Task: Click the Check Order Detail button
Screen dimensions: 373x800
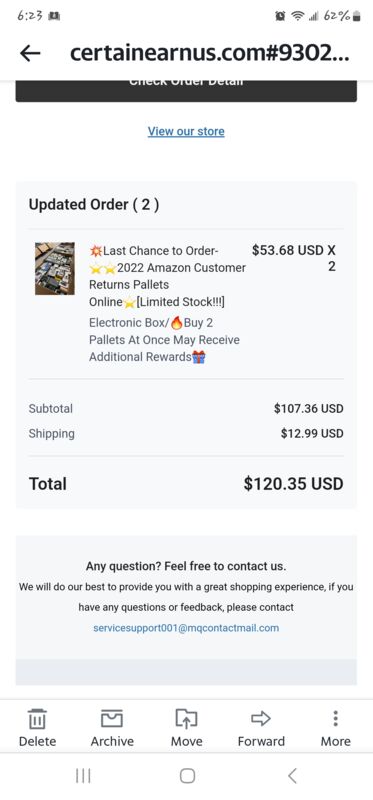Action: 186,91
